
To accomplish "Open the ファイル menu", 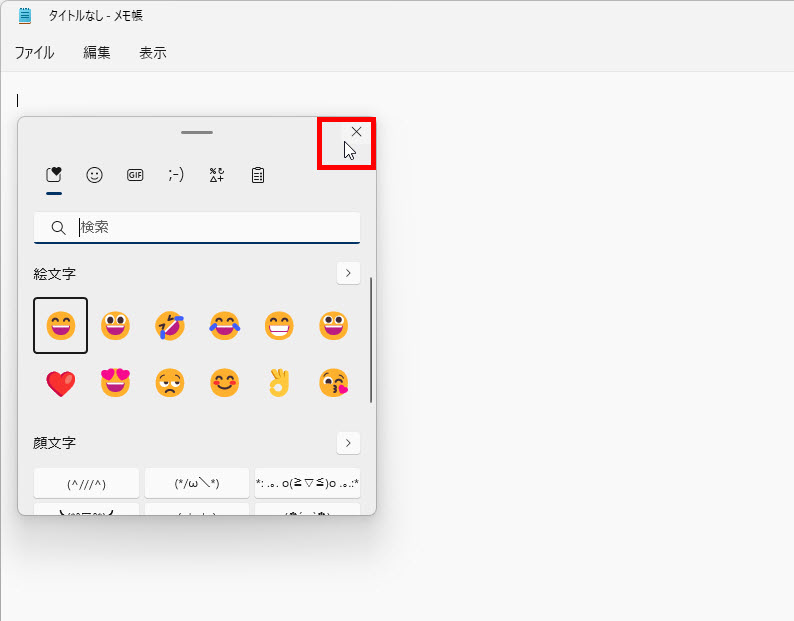I will 34,53.
